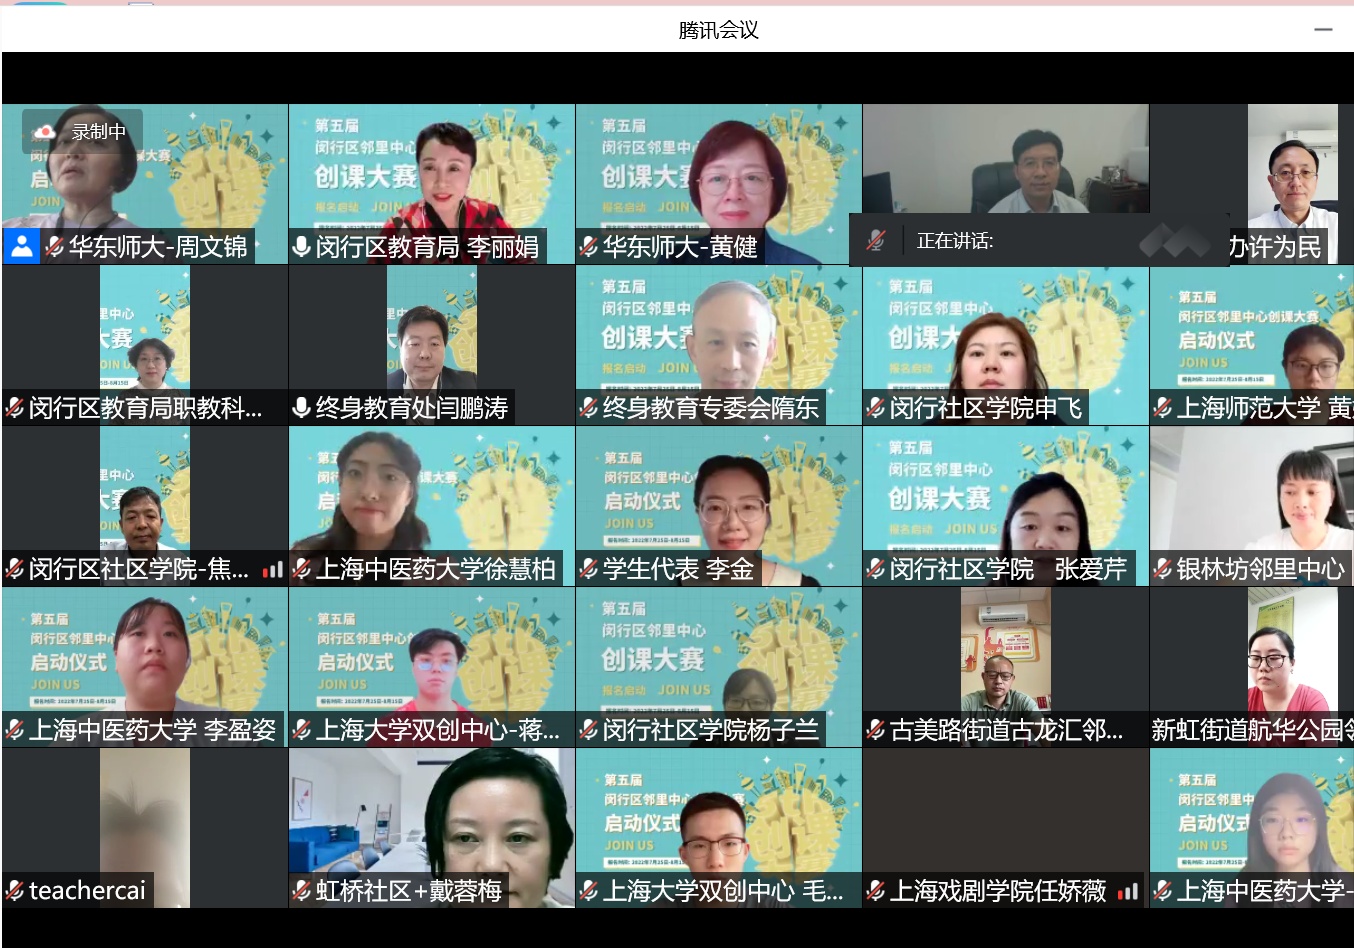Click the muted mic icon beside 华东师大-黄健
This screenshot has width=1354, height=948.
589,247
